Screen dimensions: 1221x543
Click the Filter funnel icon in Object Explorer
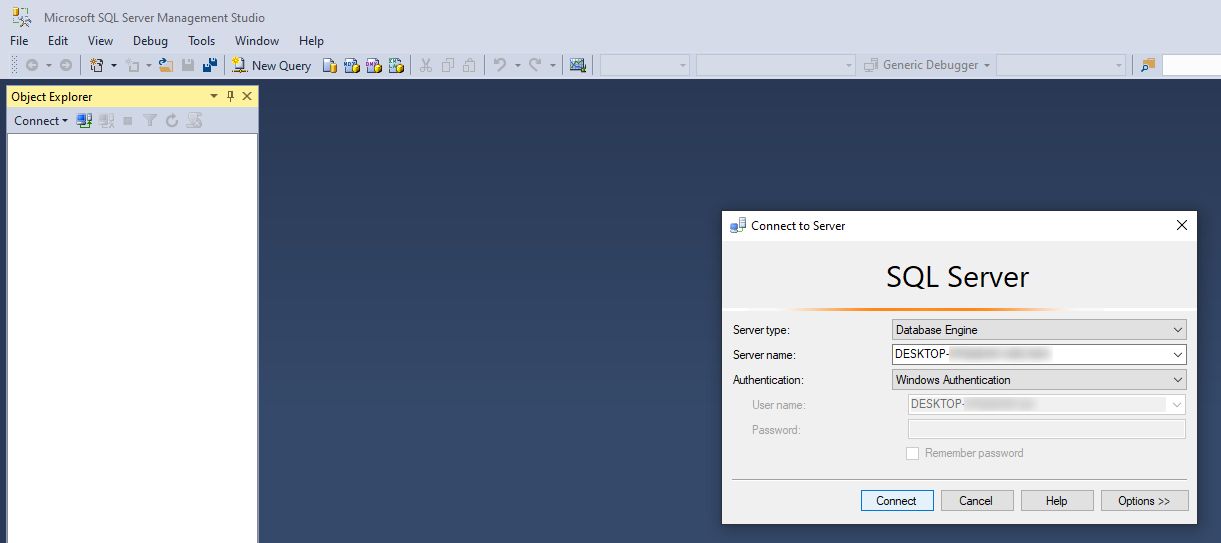click(150, 121)
